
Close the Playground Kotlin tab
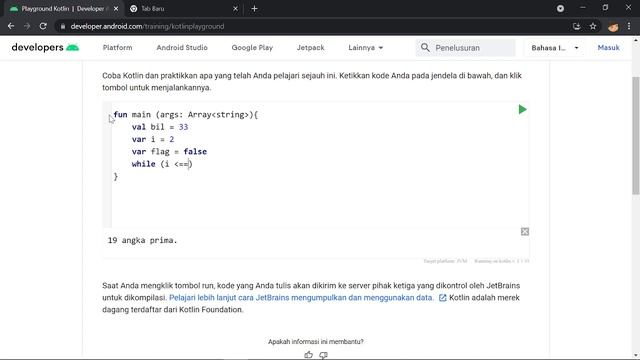116,9
